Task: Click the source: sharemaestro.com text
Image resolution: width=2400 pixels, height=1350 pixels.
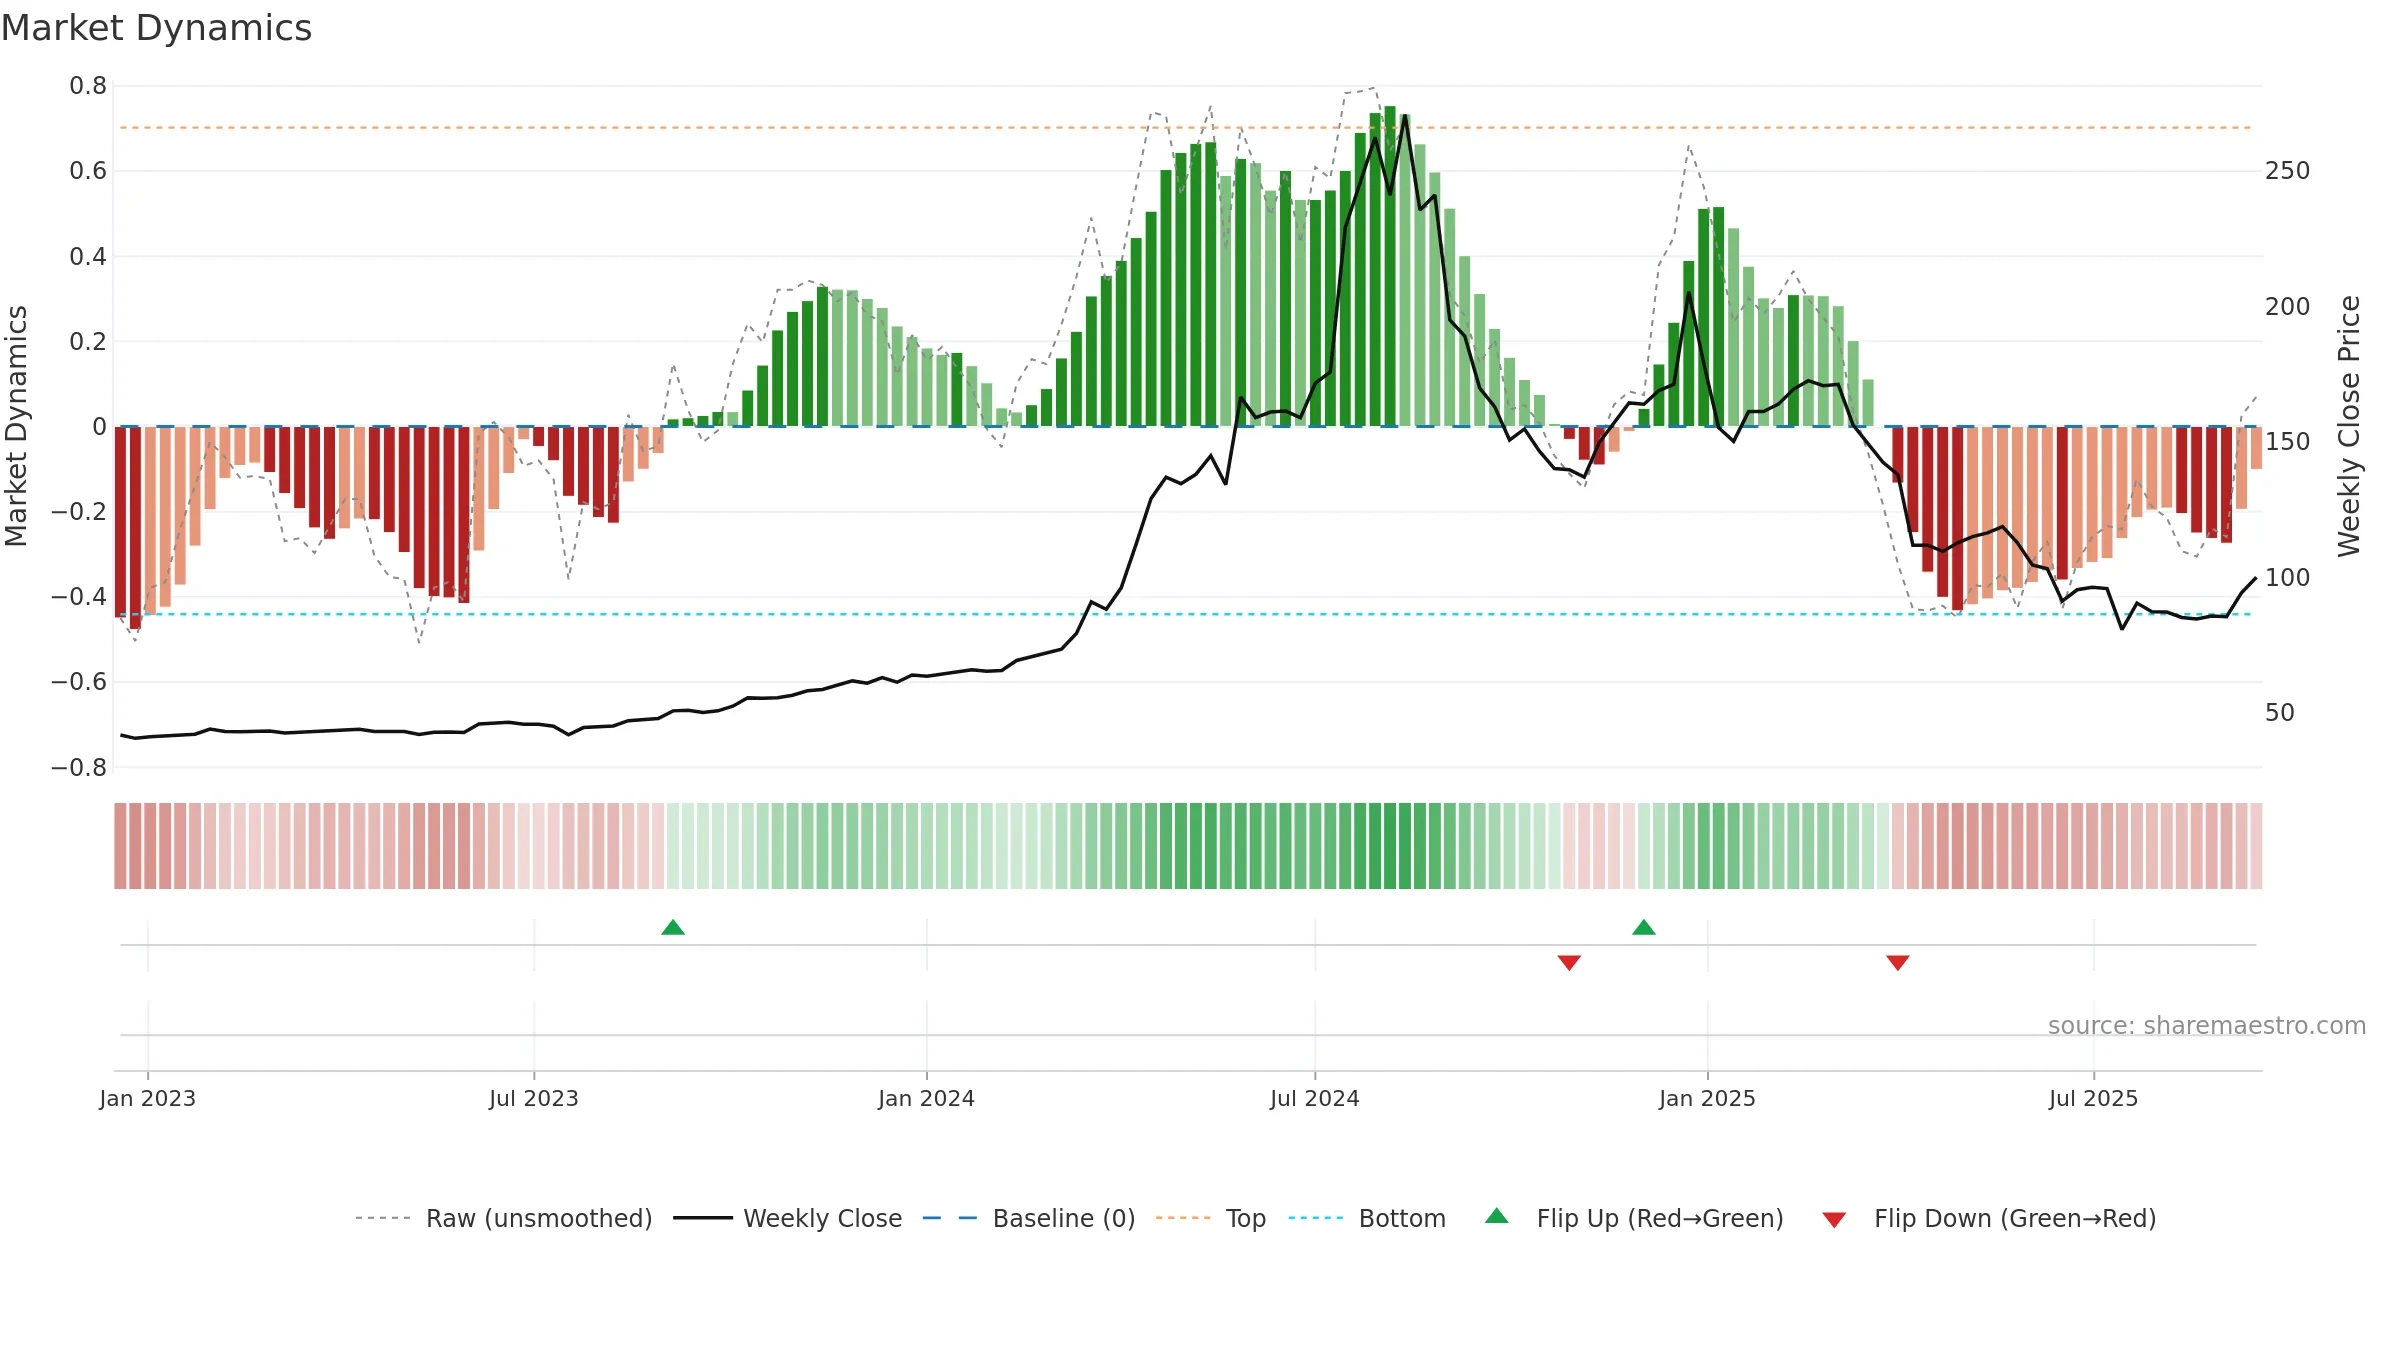Action: tap(2207, 1026)
